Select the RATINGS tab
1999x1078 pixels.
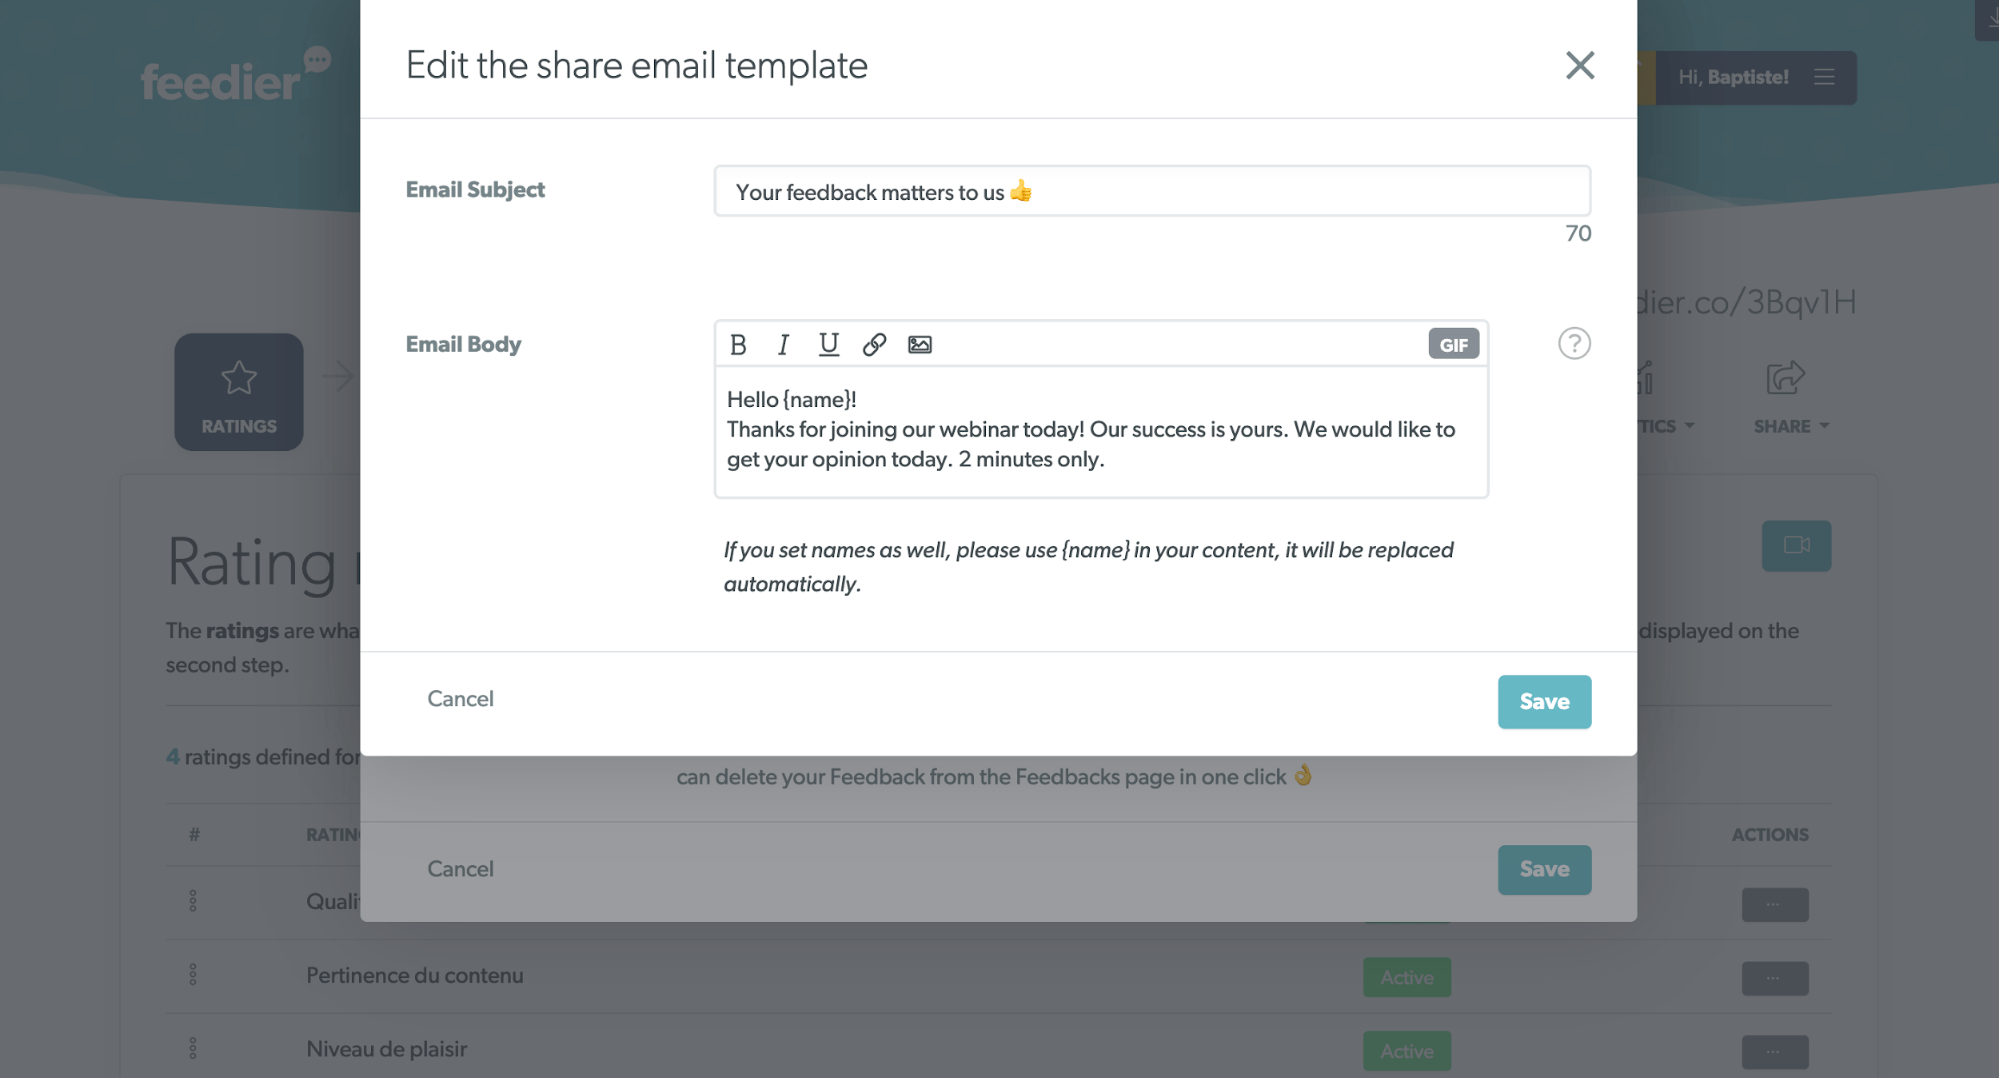click(239, 392)
